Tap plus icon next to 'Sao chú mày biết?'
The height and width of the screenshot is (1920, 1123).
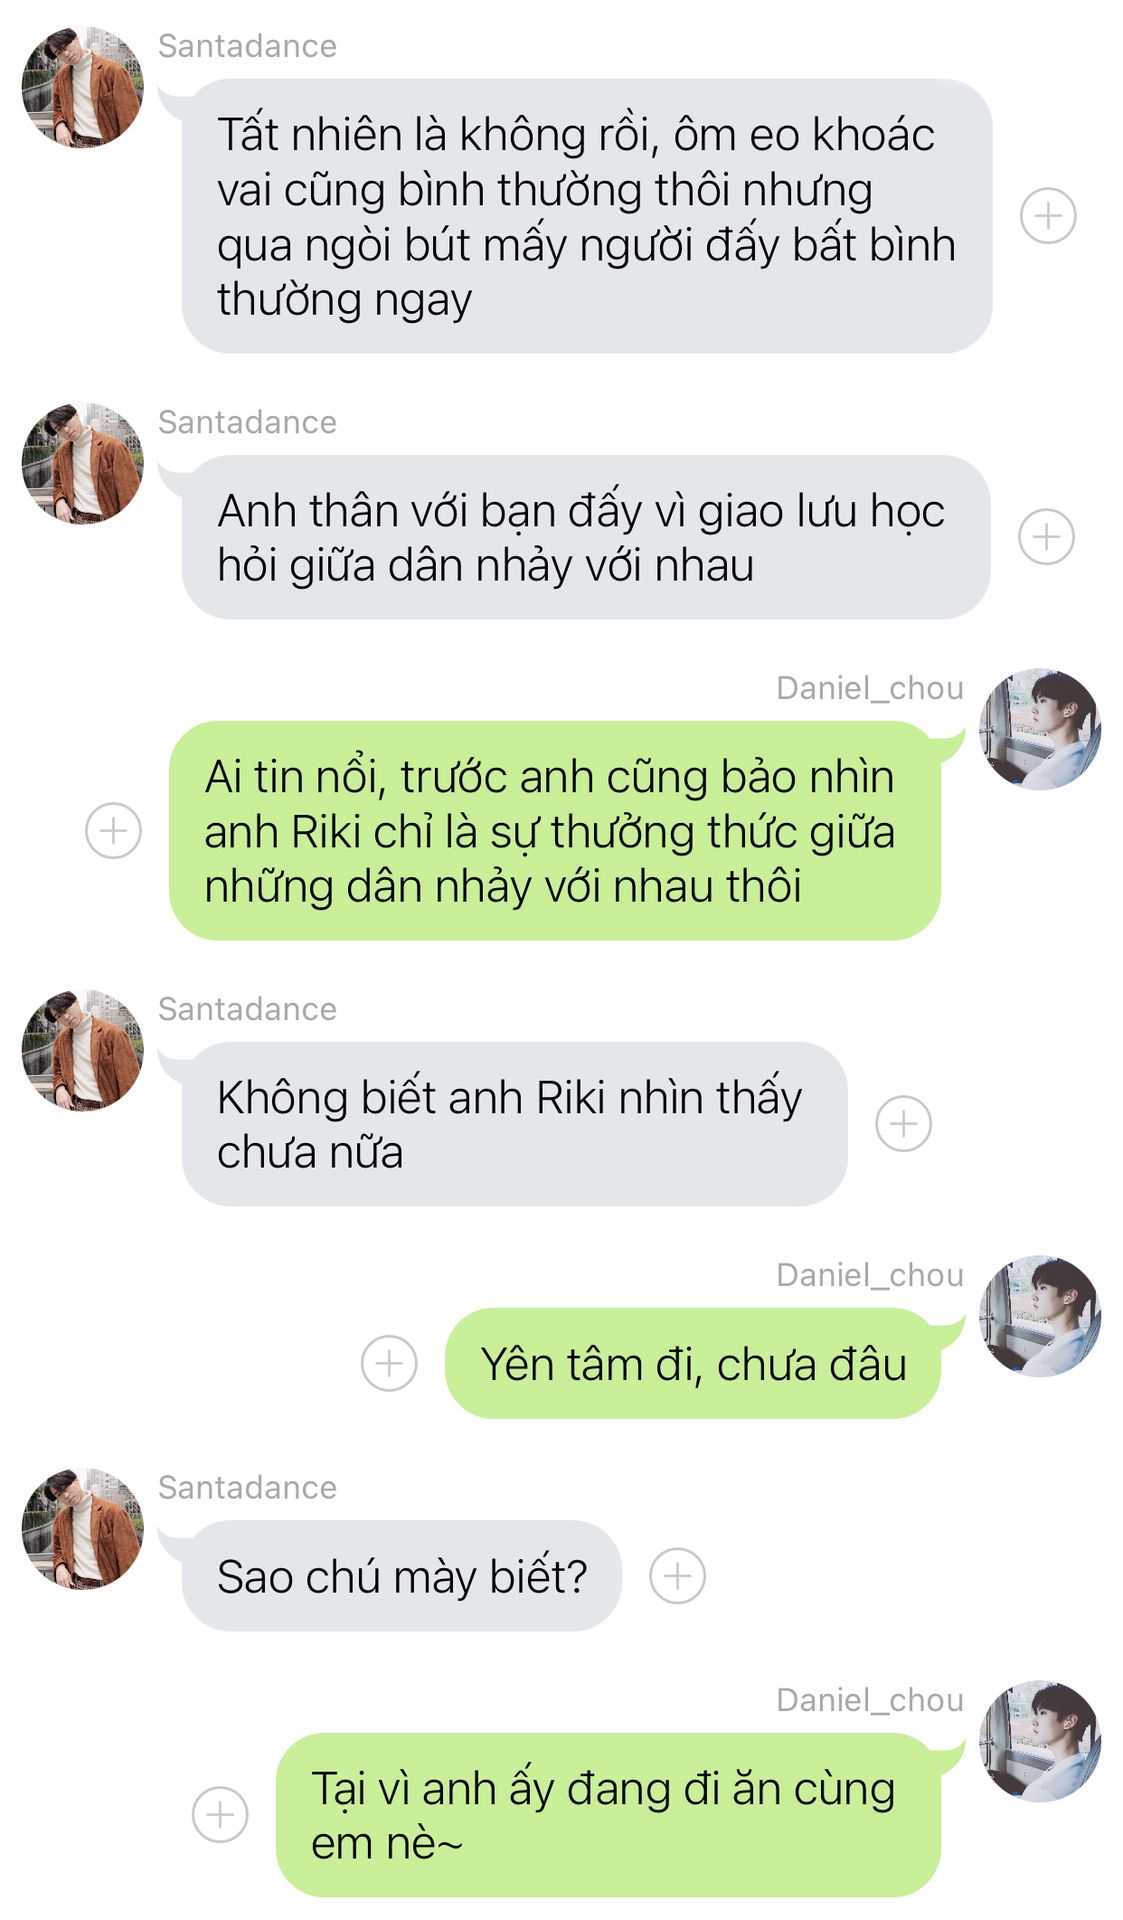[x=677, y=1576]
